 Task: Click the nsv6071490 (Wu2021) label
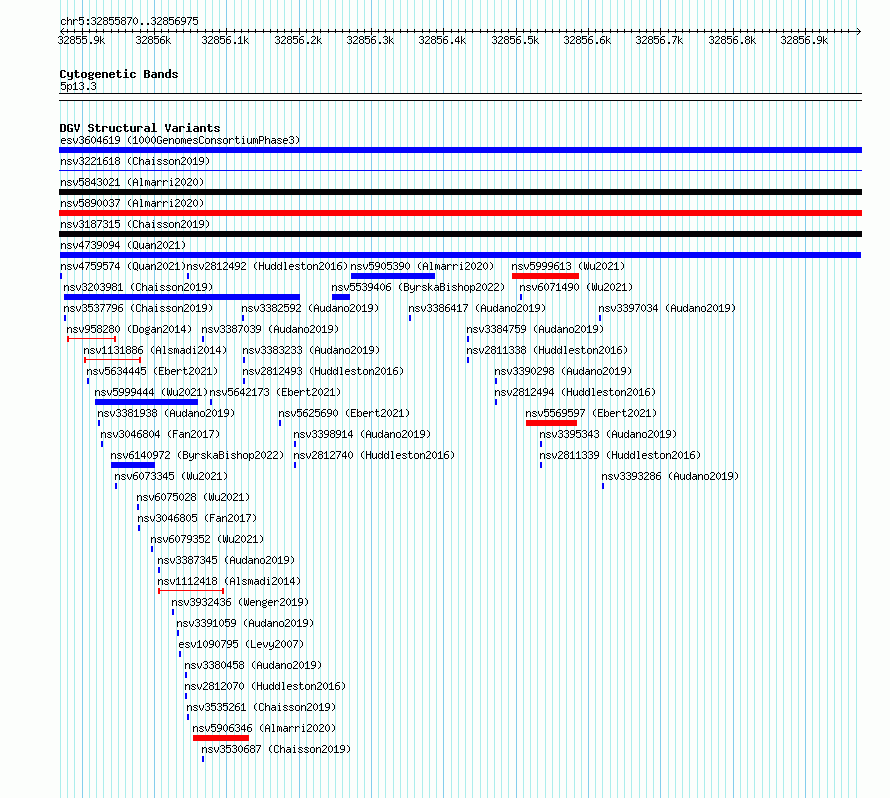[x=576, y=287]
